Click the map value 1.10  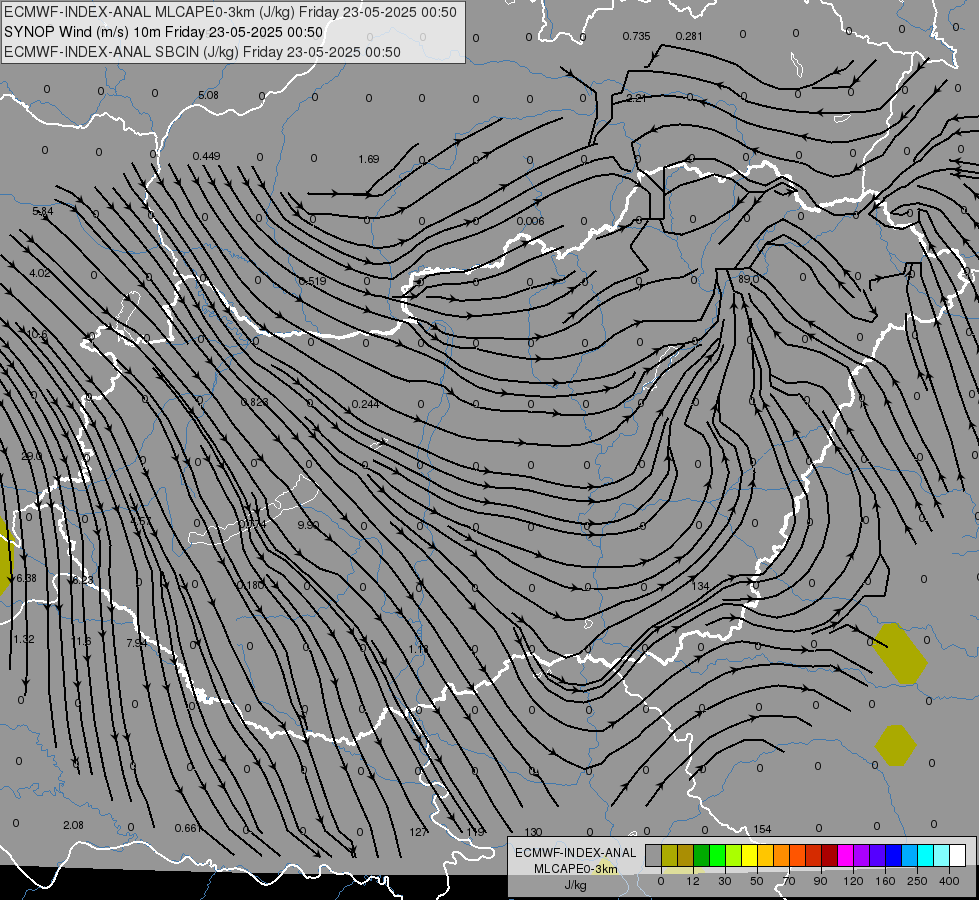pos(418,650)
